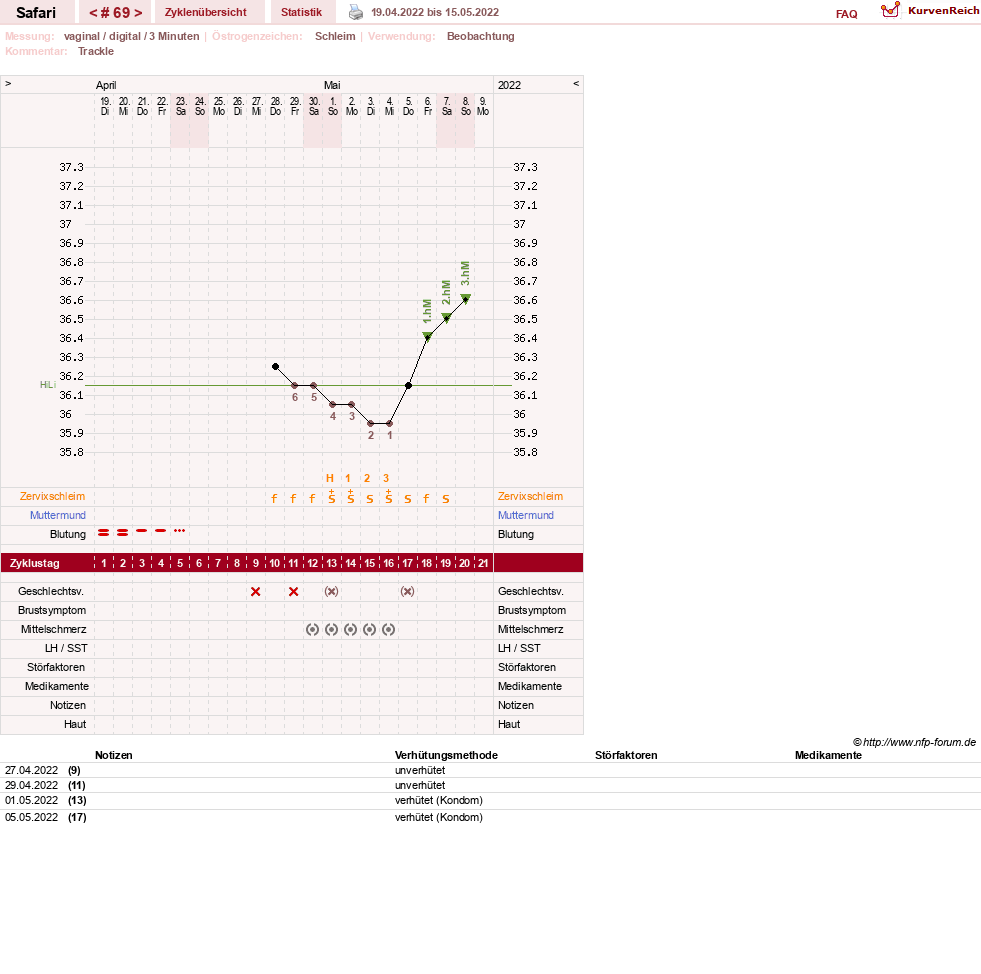This screenshot has width=981, height=974.
Task: Click the bleeding symbol on cycle day 3
Action: pyautogui.click(x=141, y=530)
